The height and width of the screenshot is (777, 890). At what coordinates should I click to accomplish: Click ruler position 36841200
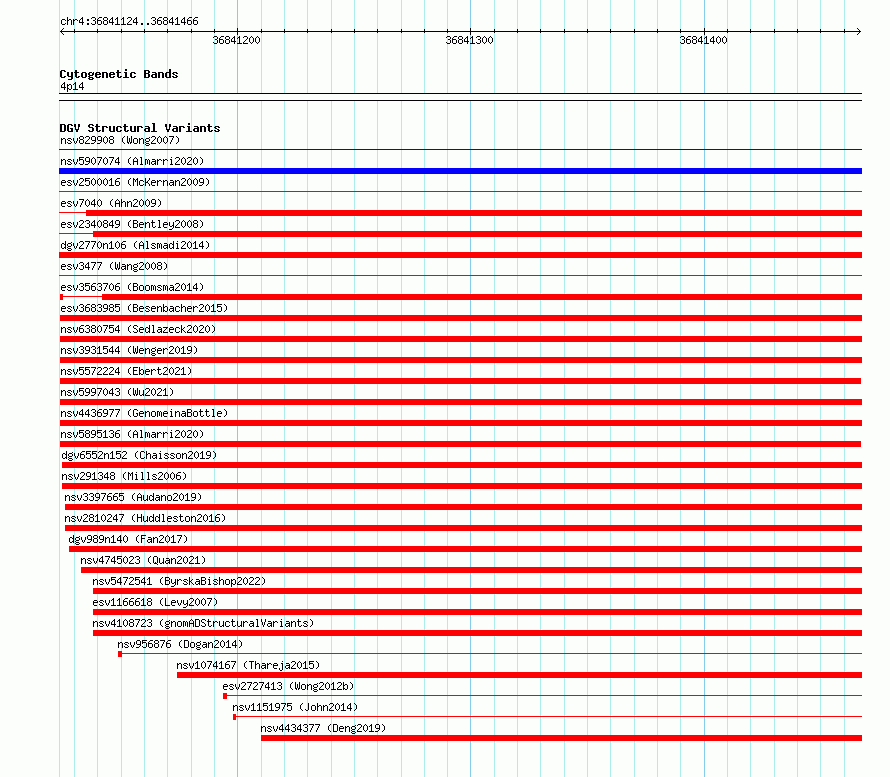click(237, 40)
